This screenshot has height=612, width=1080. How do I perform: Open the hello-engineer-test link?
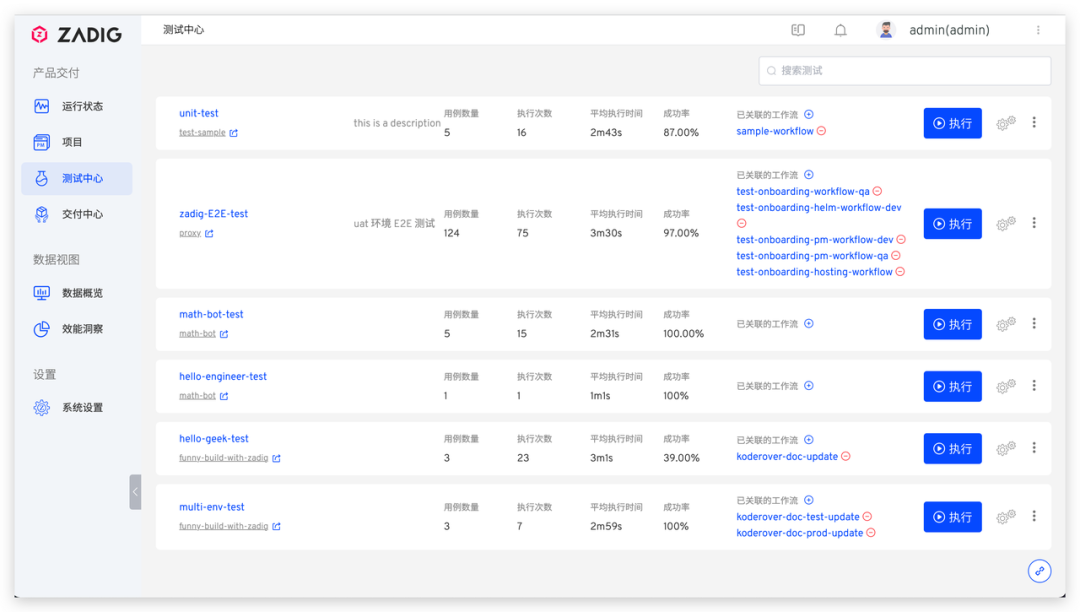222,377
